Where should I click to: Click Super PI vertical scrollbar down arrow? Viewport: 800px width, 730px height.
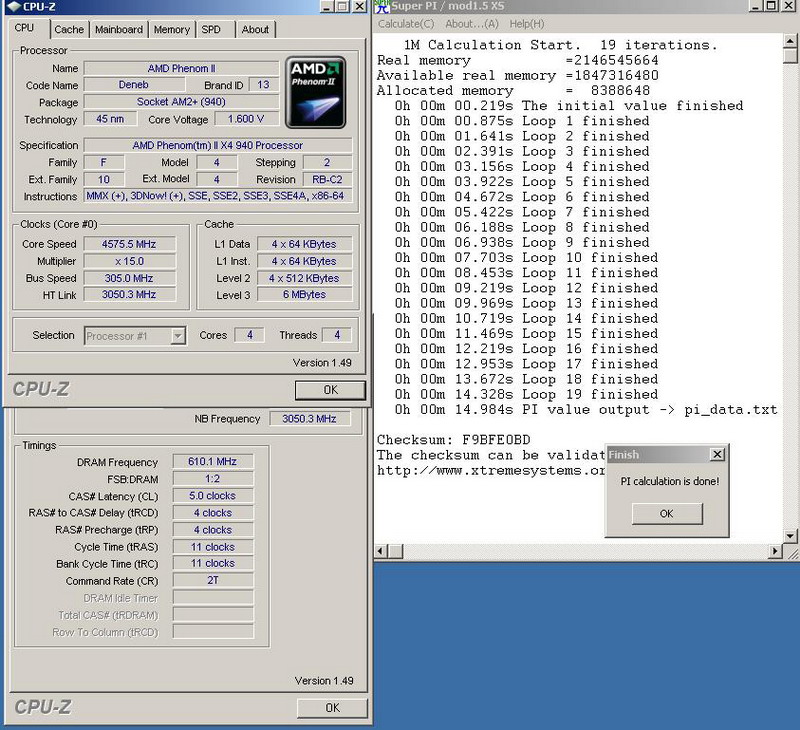tap(790, 536)
